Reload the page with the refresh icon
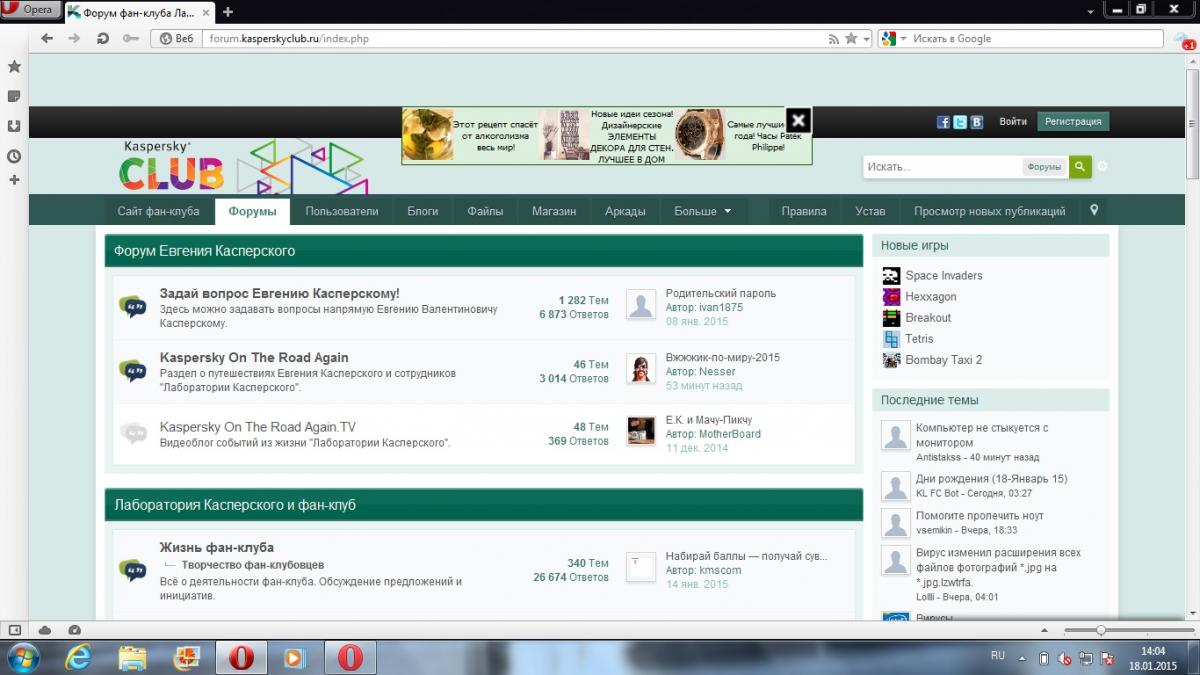 [102, 38]
